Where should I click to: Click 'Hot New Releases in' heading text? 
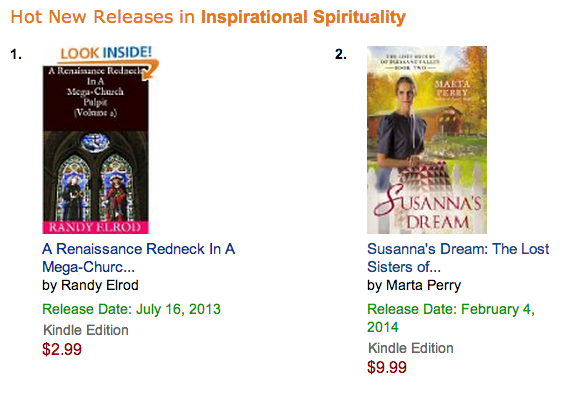[102, 17]
